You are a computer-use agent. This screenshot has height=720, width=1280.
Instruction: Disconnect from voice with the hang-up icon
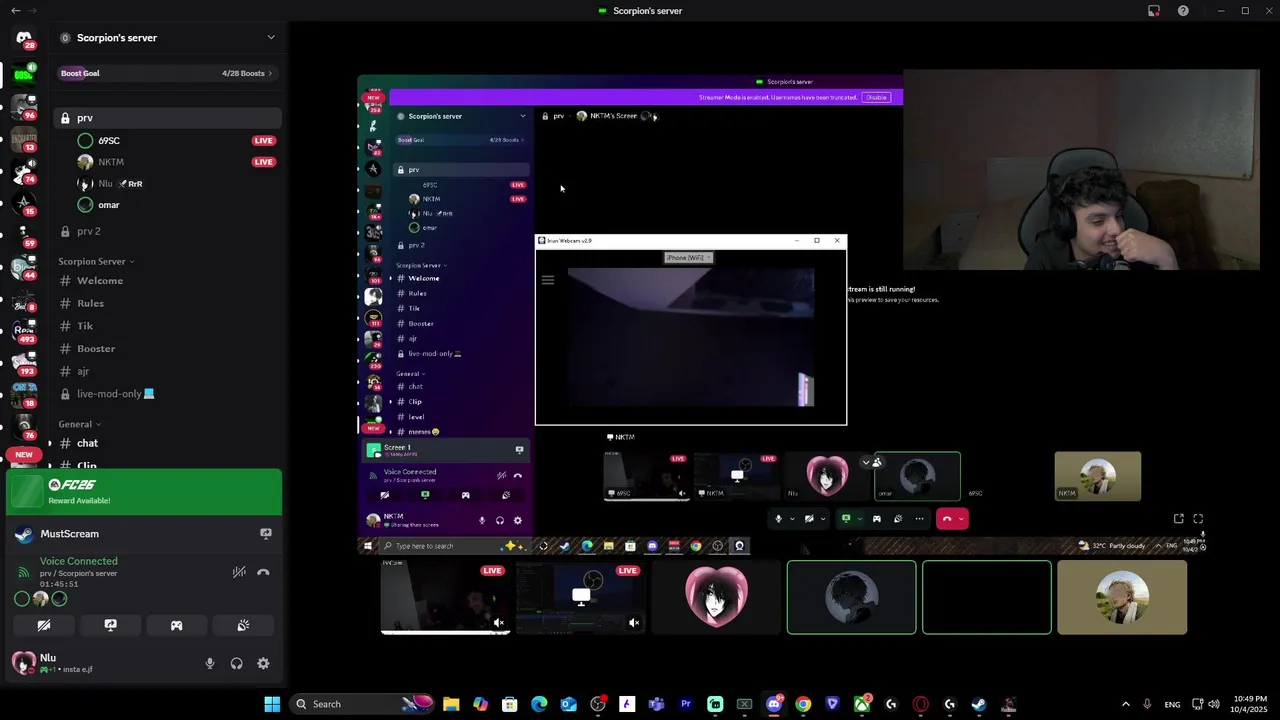tap(263, 572)
